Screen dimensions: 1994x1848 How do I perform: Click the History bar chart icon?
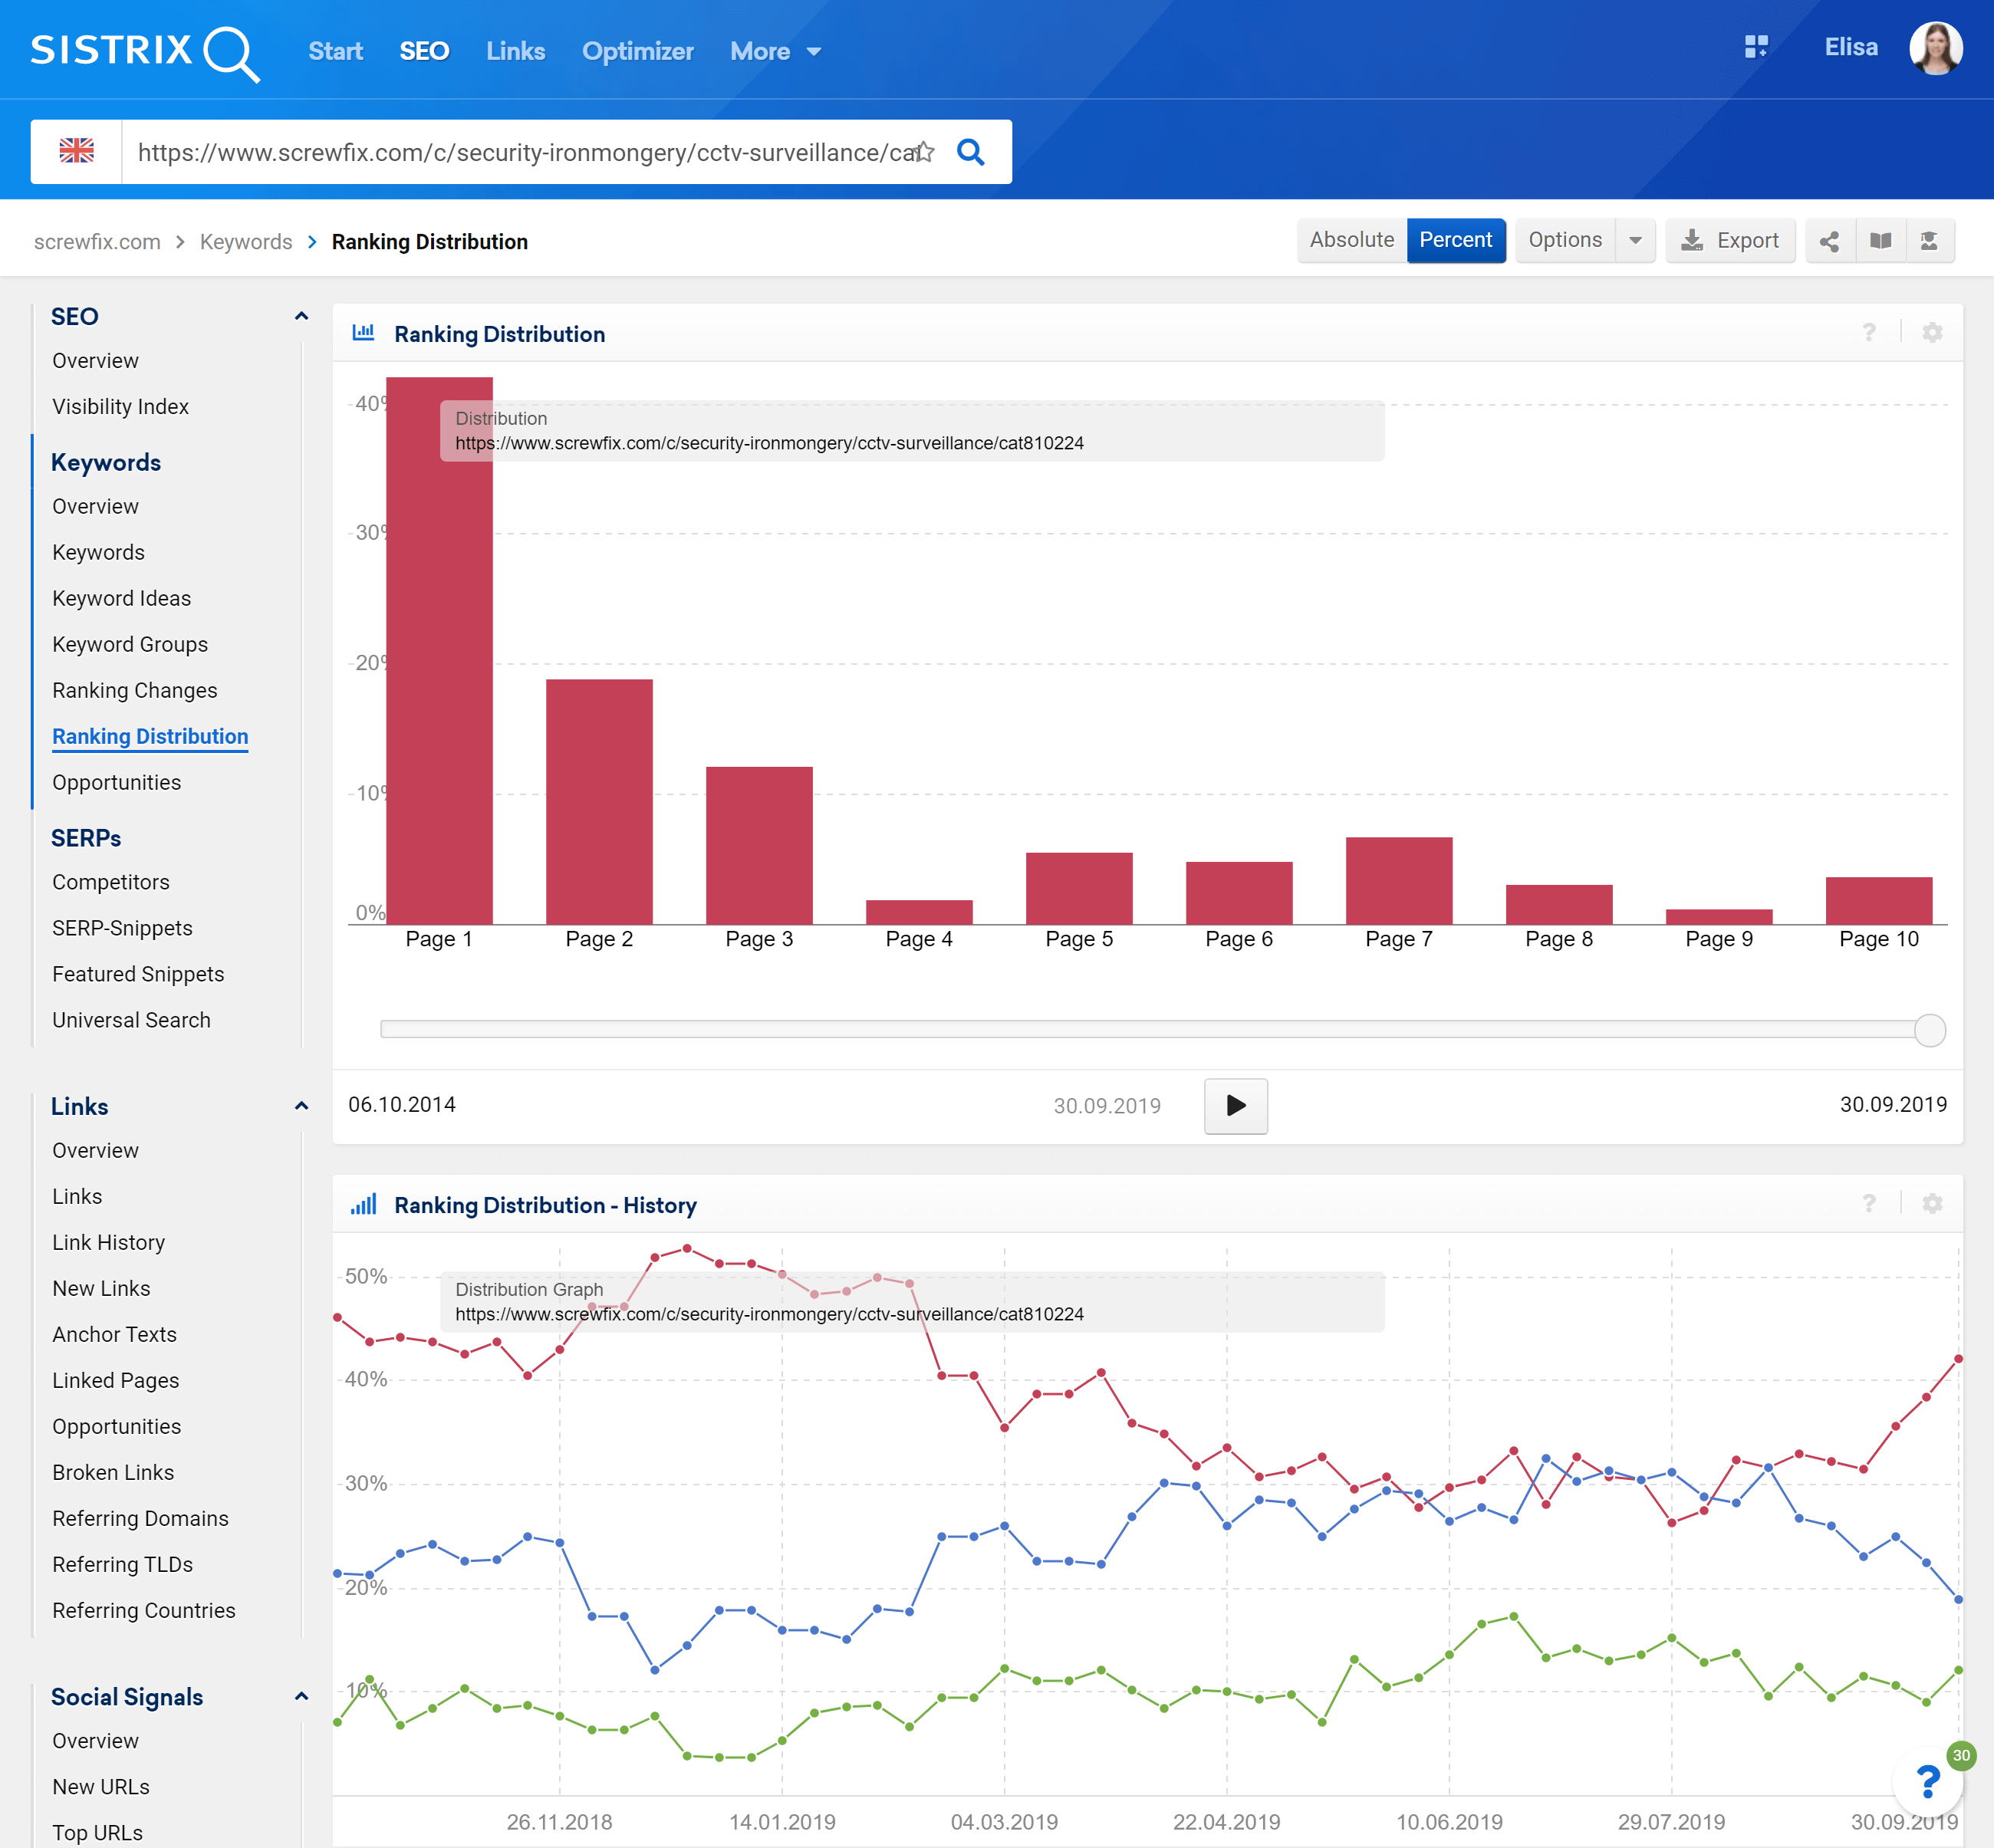click(363, 1204)
